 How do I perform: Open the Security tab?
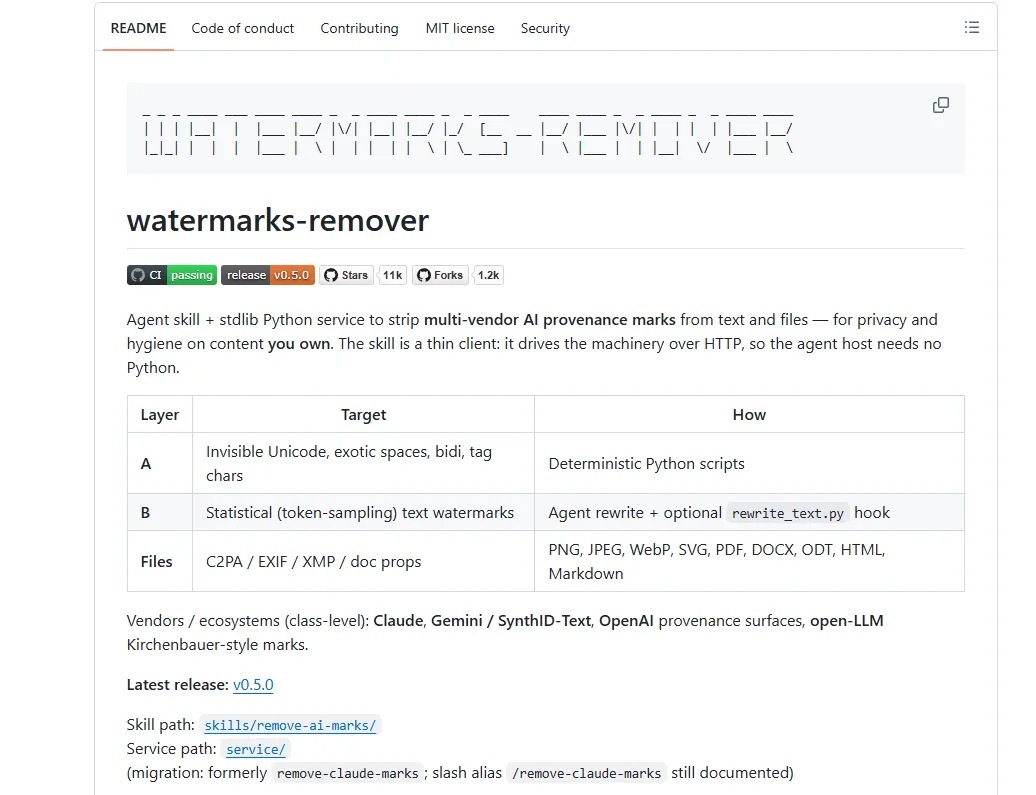[545, 28]
